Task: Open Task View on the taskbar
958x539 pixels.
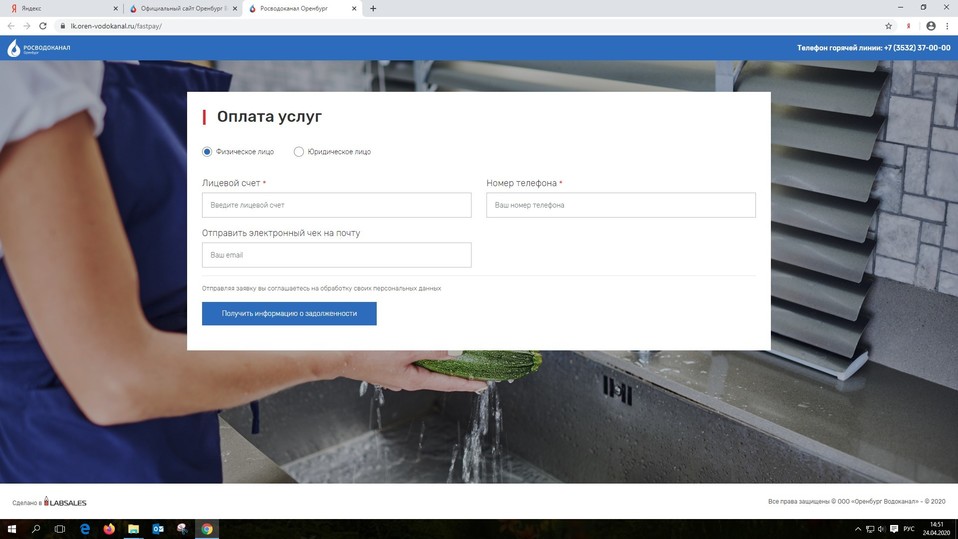Action: click(x=60, y=529)
